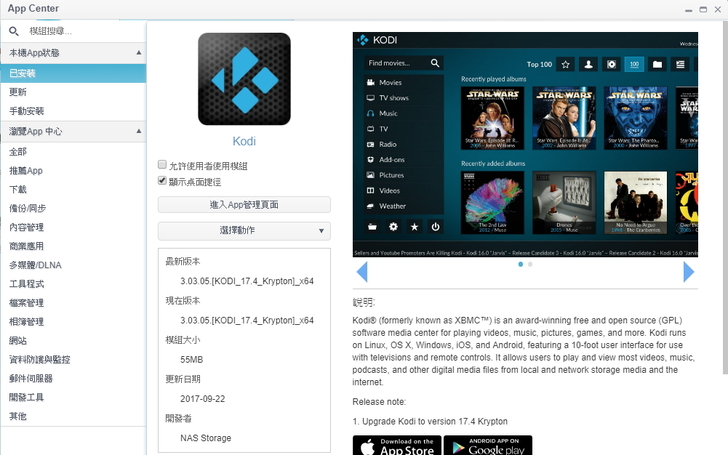
Task: Click the Release note heading
Action: (379, 402)
